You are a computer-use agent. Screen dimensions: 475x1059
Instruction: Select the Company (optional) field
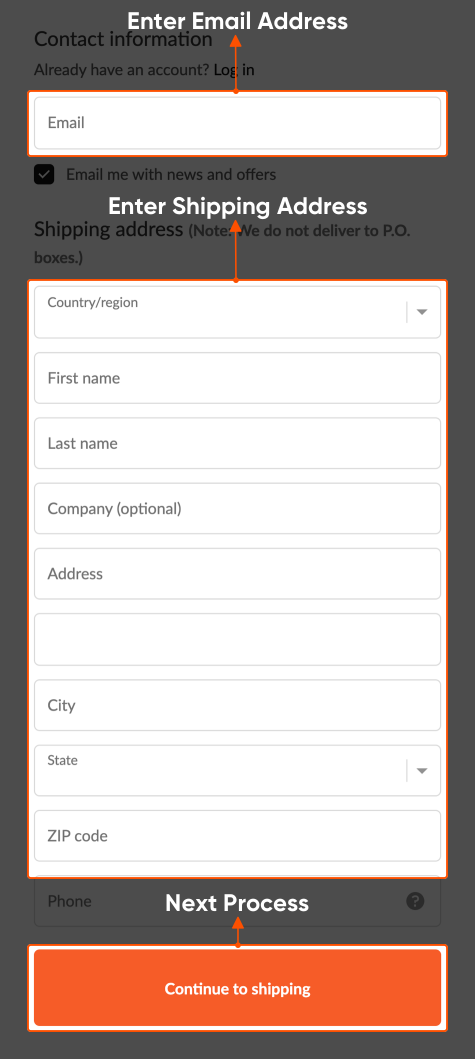237,509
